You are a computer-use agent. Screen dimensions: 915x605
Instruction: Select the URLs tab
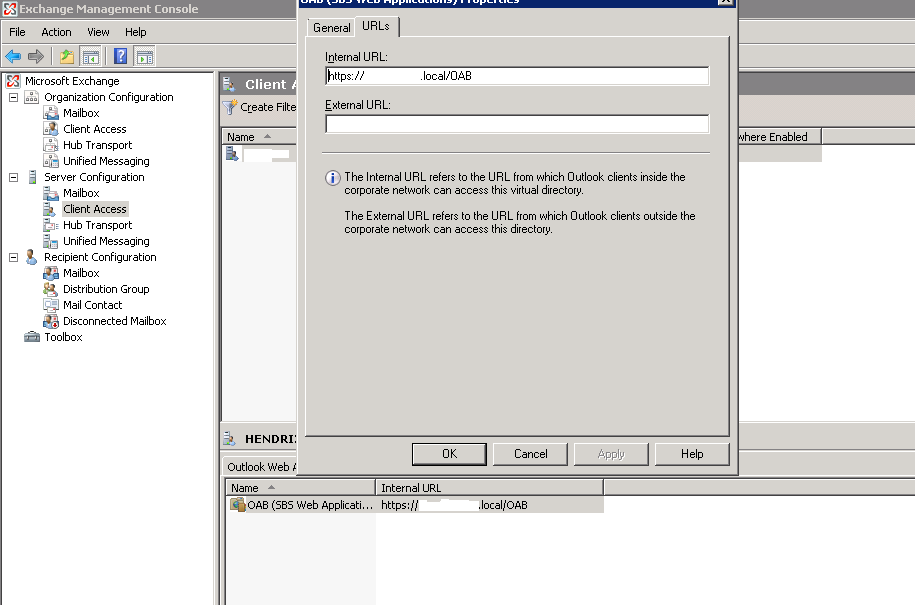[376, 26]
